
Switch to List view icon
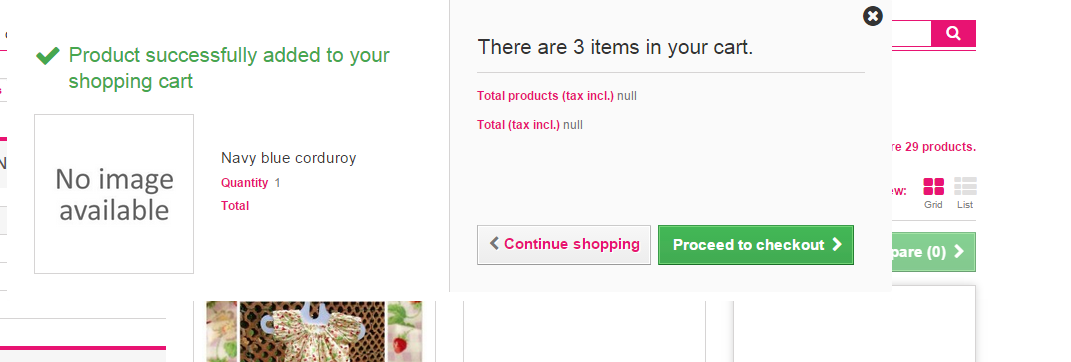965,187
